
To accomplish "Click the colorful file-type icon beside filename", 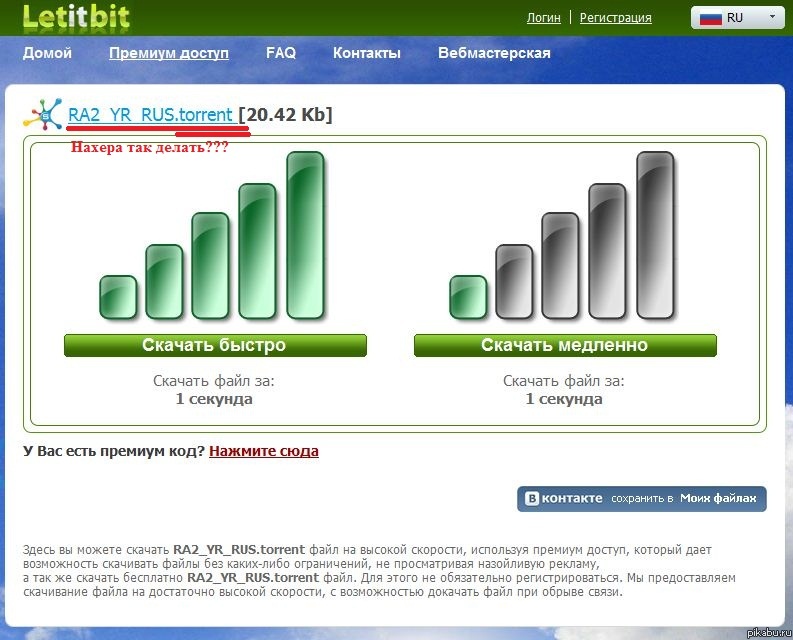I will 43,116.
